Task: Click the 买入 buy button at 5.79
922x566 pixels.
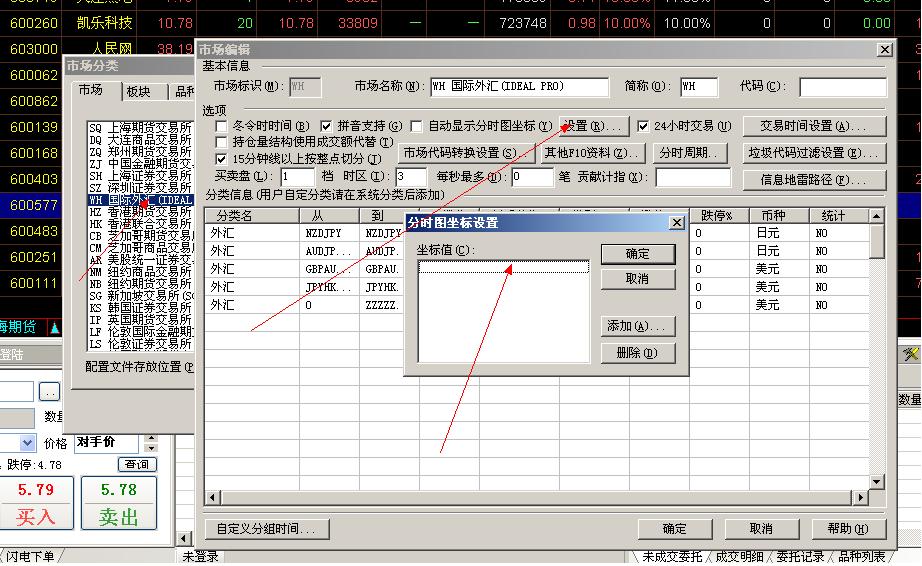Action: (x=36, y=503)
